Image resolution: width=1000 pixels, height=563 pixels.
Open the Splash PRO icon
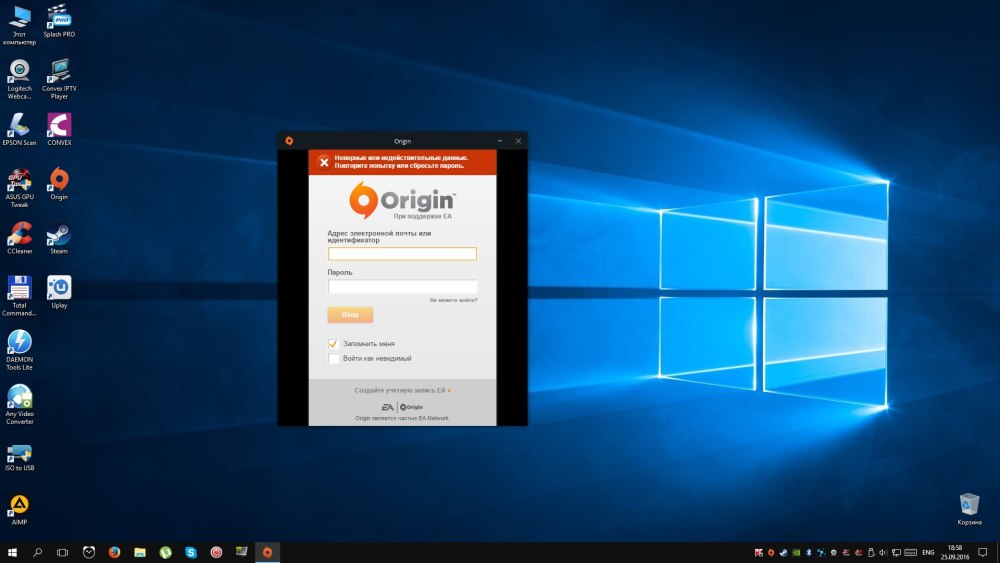(59, 21)
